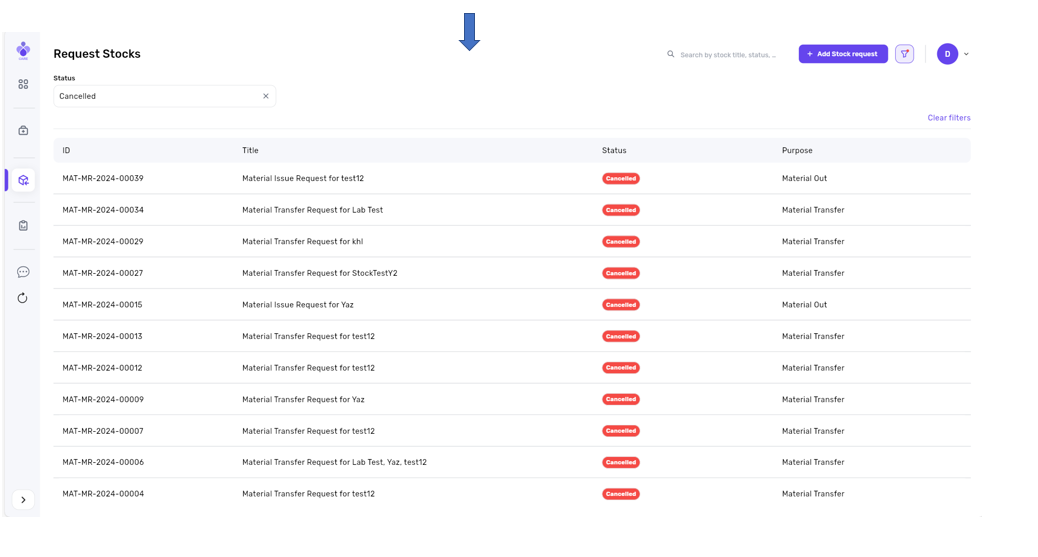Open the dashboard grid icon in sidebar
The width and height of the screenshot is (1038, 557).
coord(23,85)
